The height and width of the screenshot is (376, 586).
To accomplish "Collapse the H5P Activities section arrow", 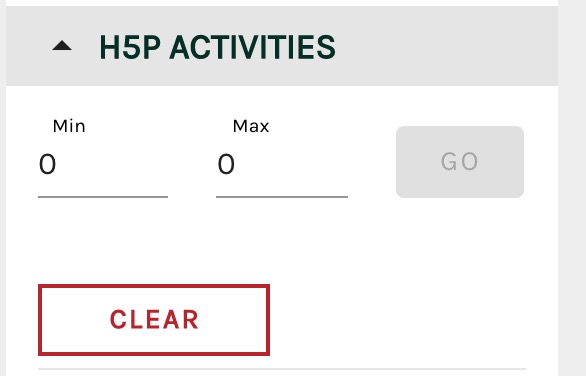I will pos(62,46).
